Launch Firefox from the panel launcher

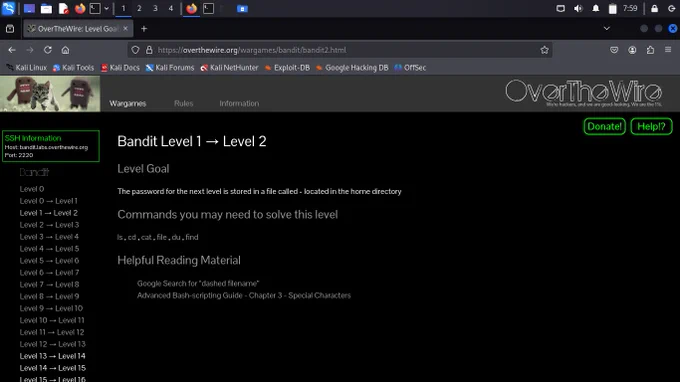[80, 9]
